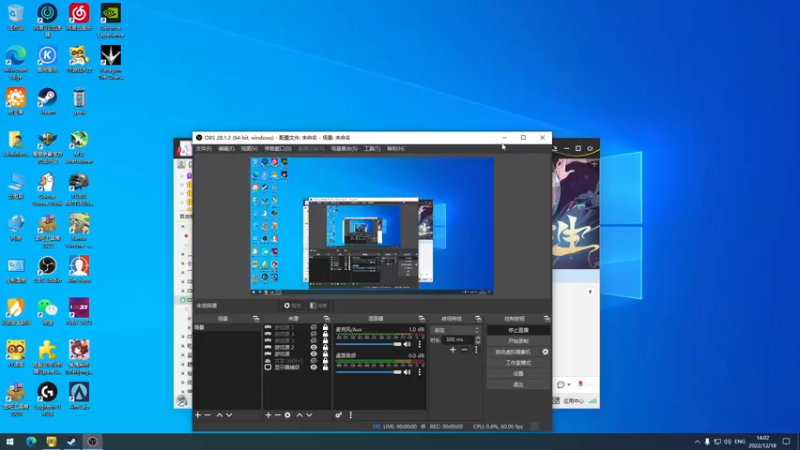Image resolution: width=800 pixels, height=450 pixels.
Task: Hide the 游戏源 2 source via eye icon
Action: tap(314, 347)
